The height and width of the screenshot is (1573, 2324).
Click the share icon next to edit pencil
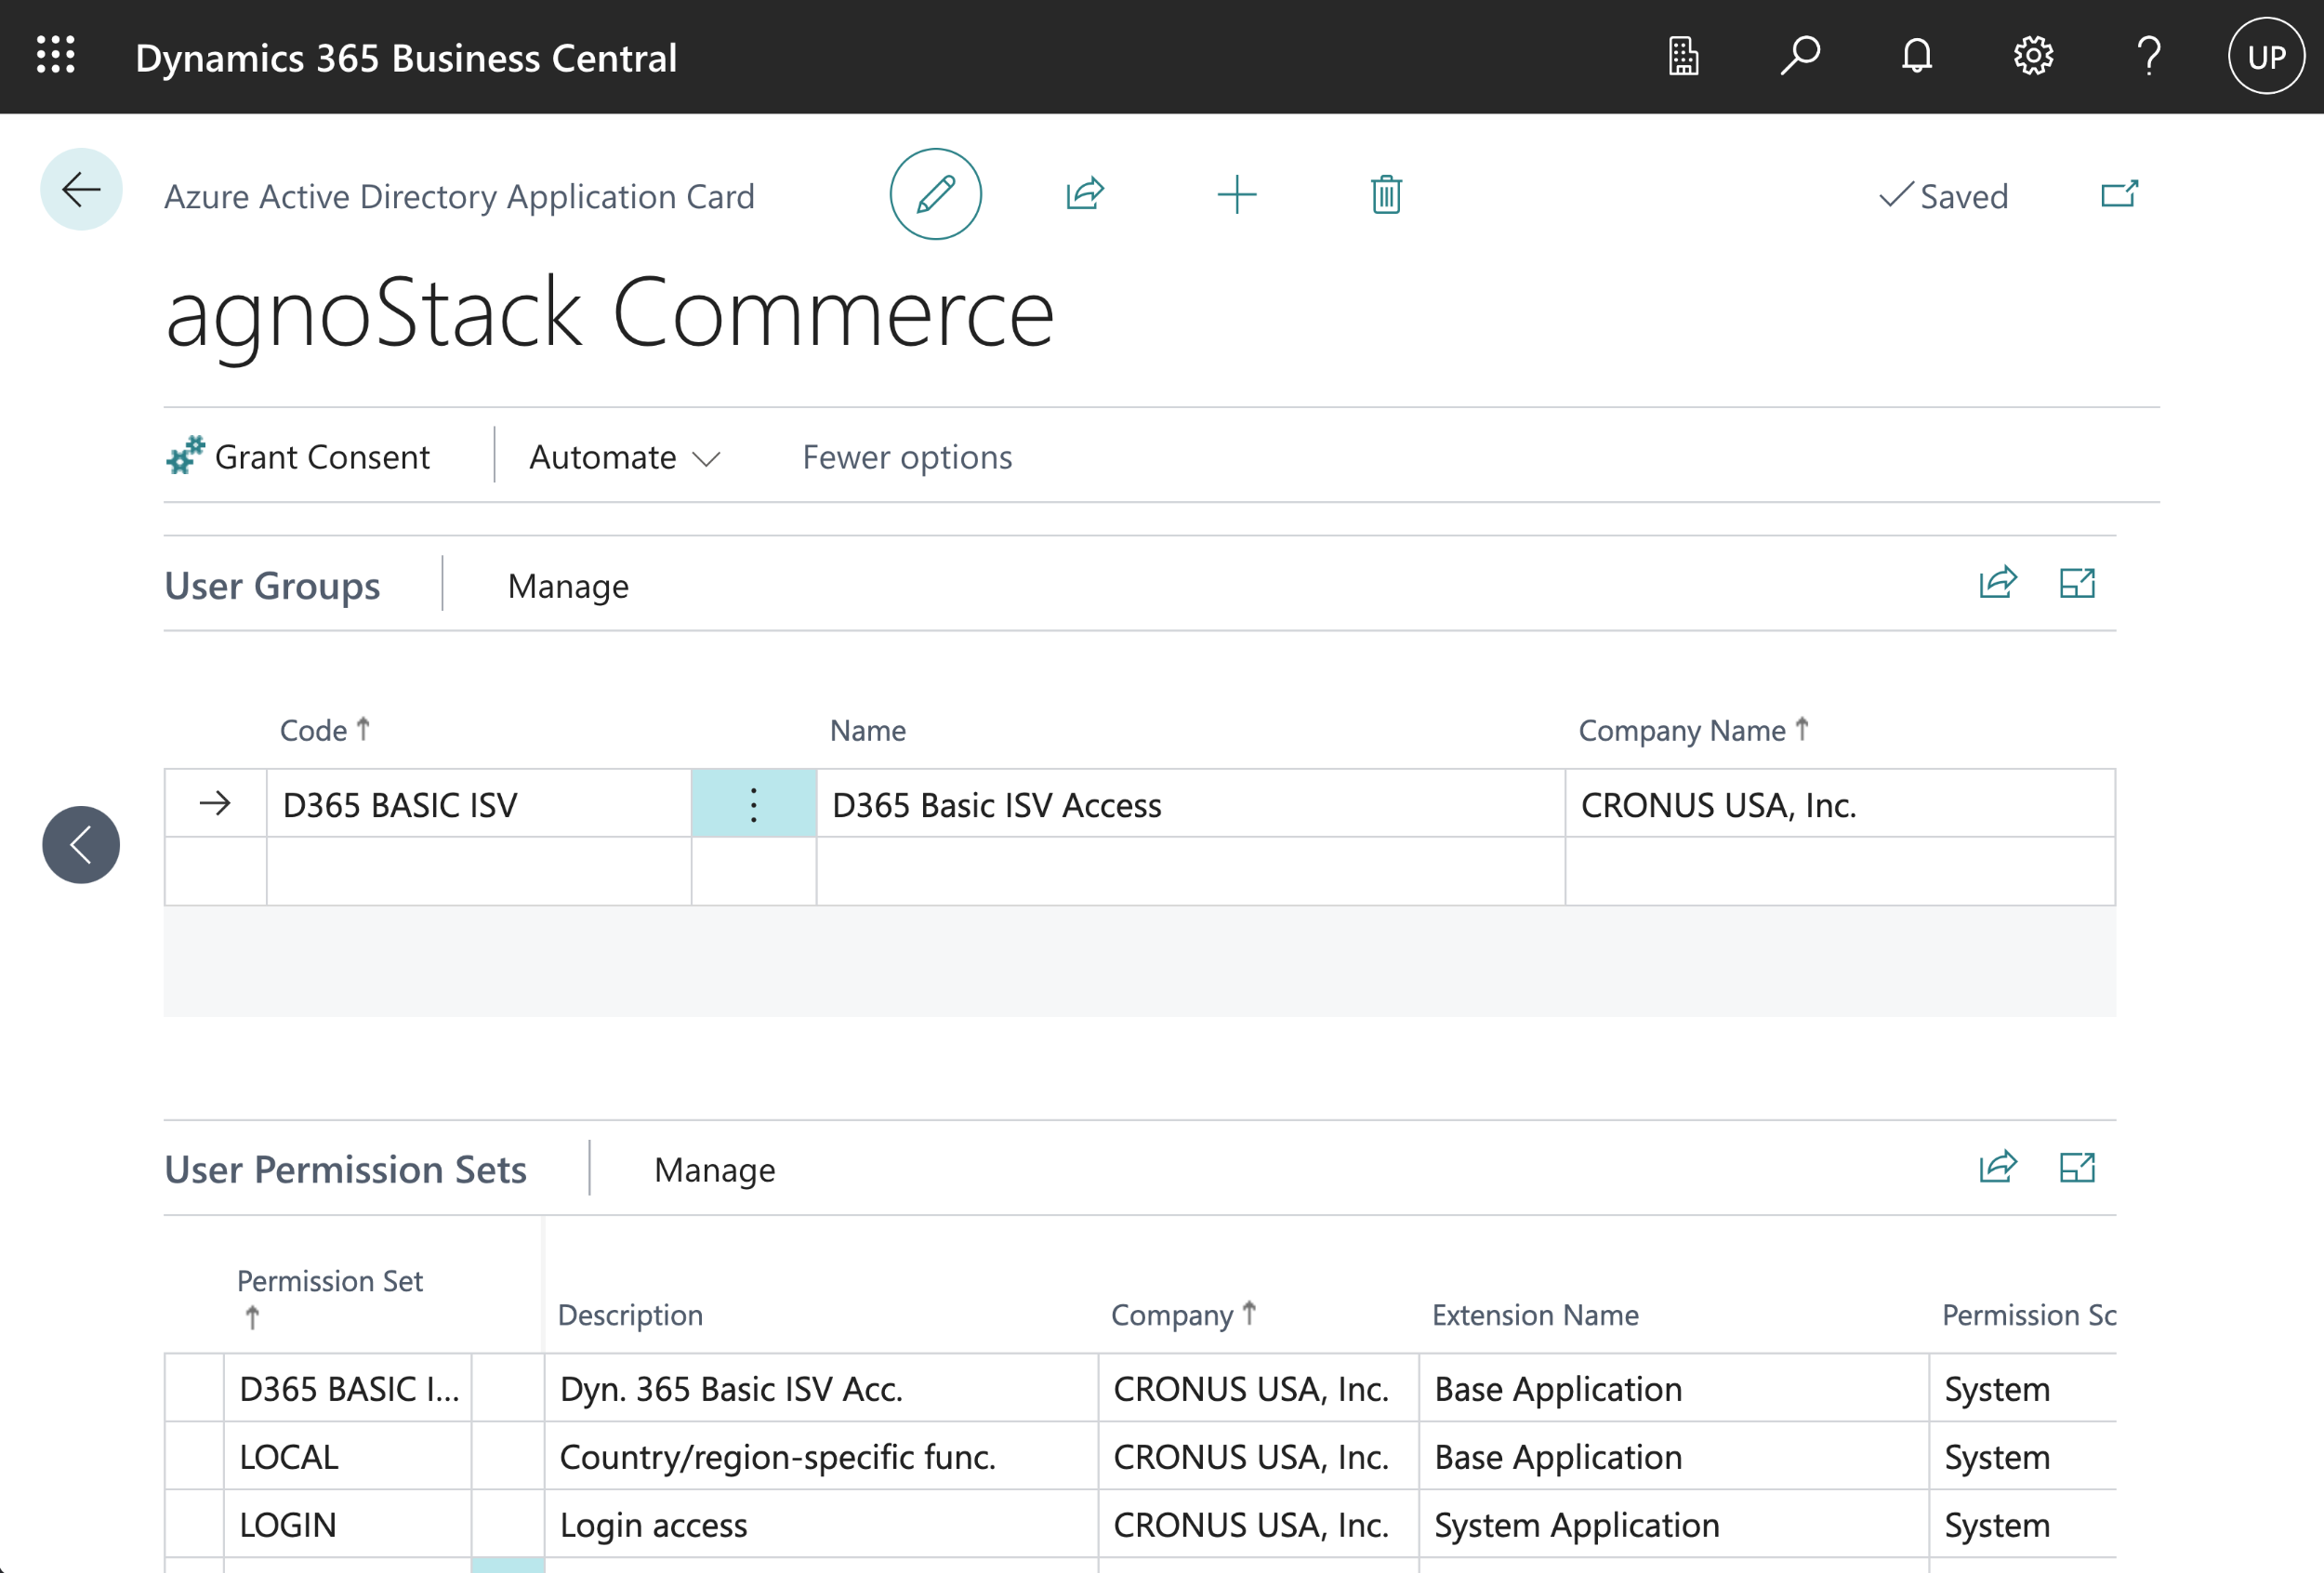pyautogui.click(x=1085, y=194)
